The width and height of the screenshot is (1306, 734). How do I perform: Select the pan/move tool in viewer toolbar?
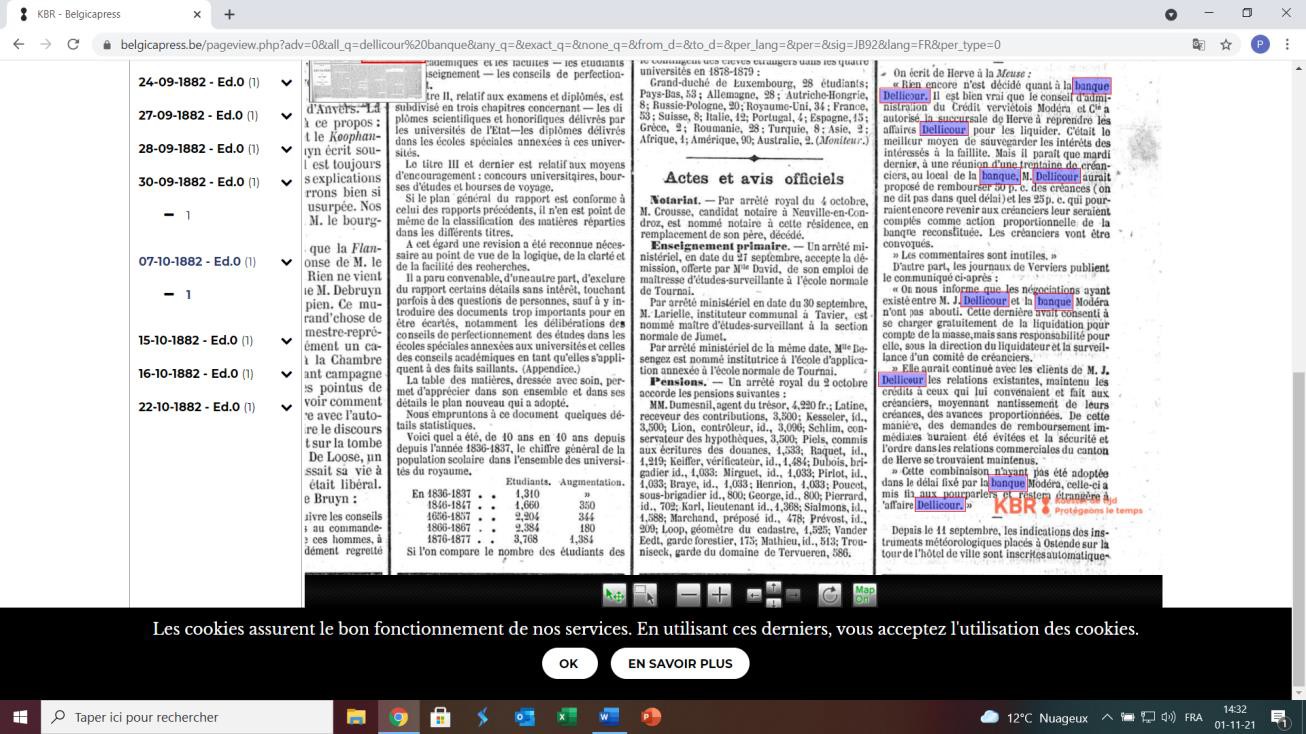[x=614, y=595]
